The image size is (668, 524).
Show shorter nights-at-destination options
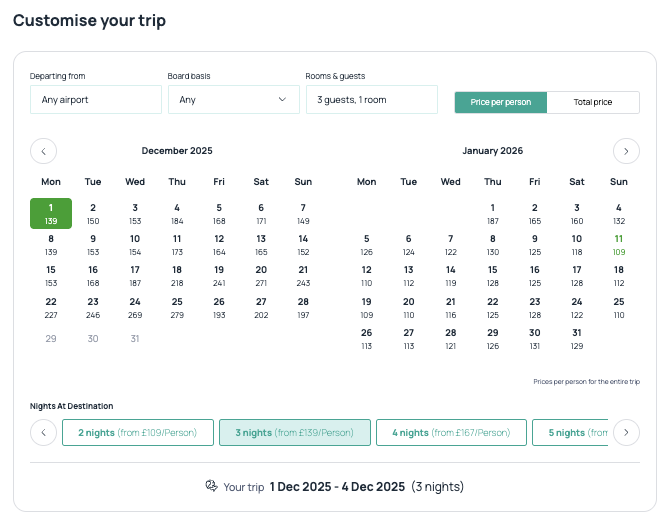pos(43,432)
